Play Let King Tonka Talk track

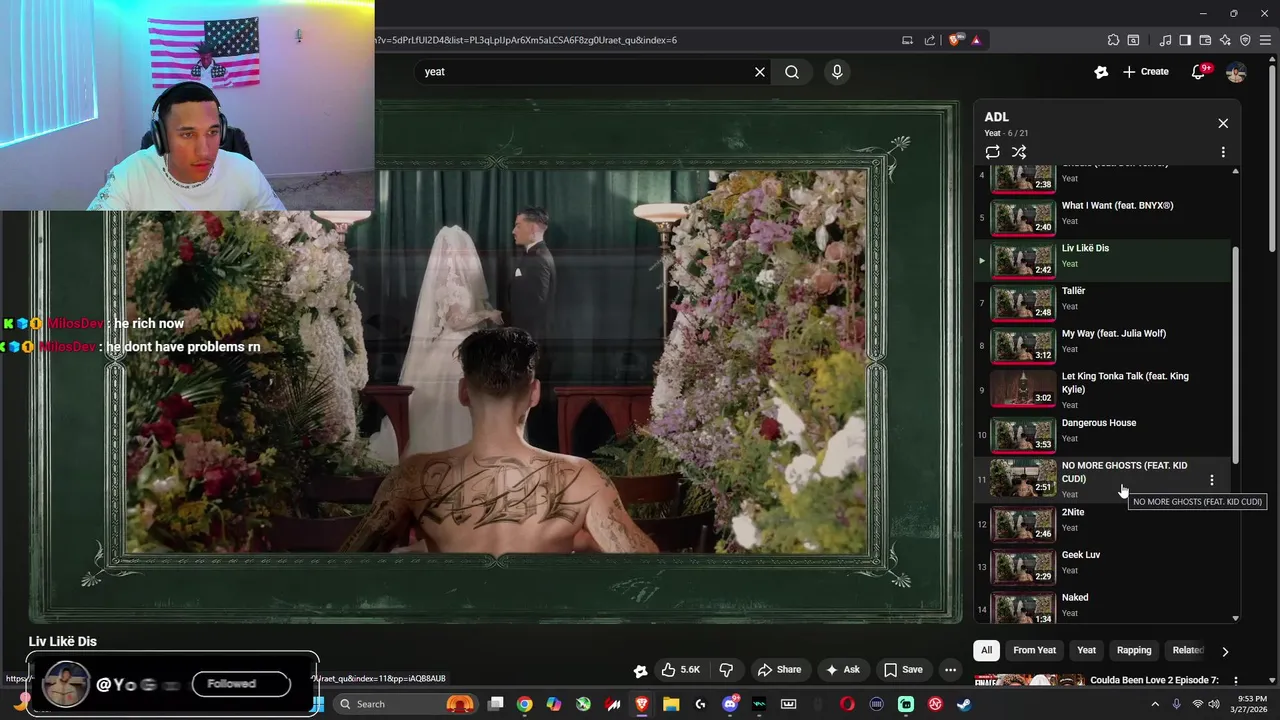[1104, 390]
